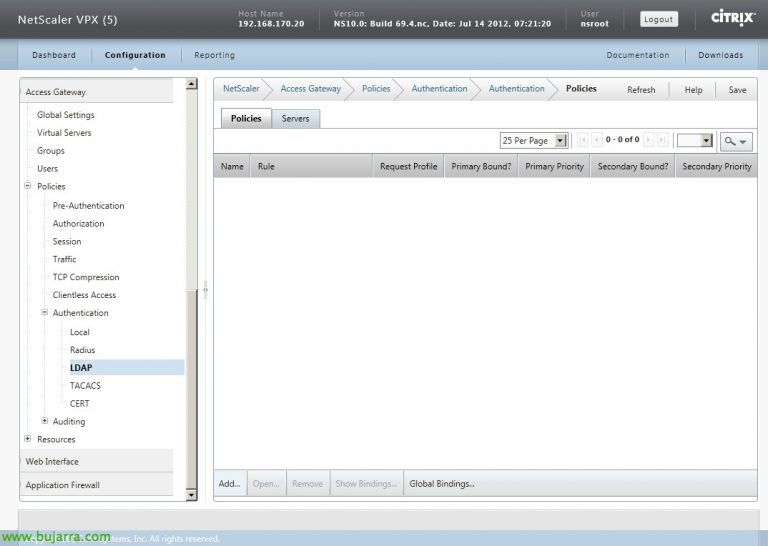
Task: Click the Access Gateway breadcrumb
Action: click(x=311, y=89)
